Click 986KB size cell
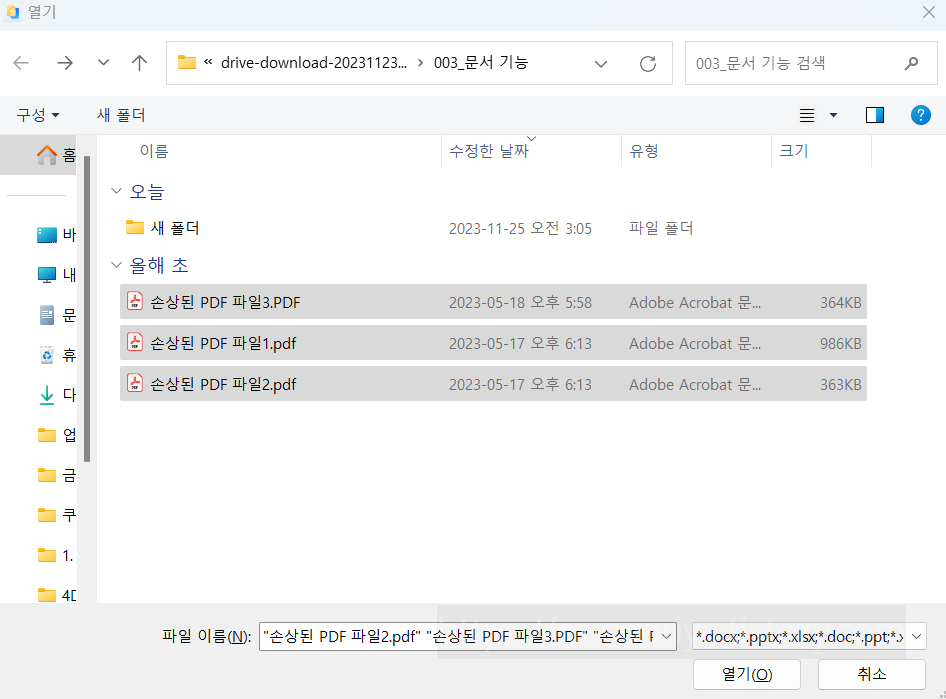This screenshot has width=946, height=699. [x=840, y=344]
